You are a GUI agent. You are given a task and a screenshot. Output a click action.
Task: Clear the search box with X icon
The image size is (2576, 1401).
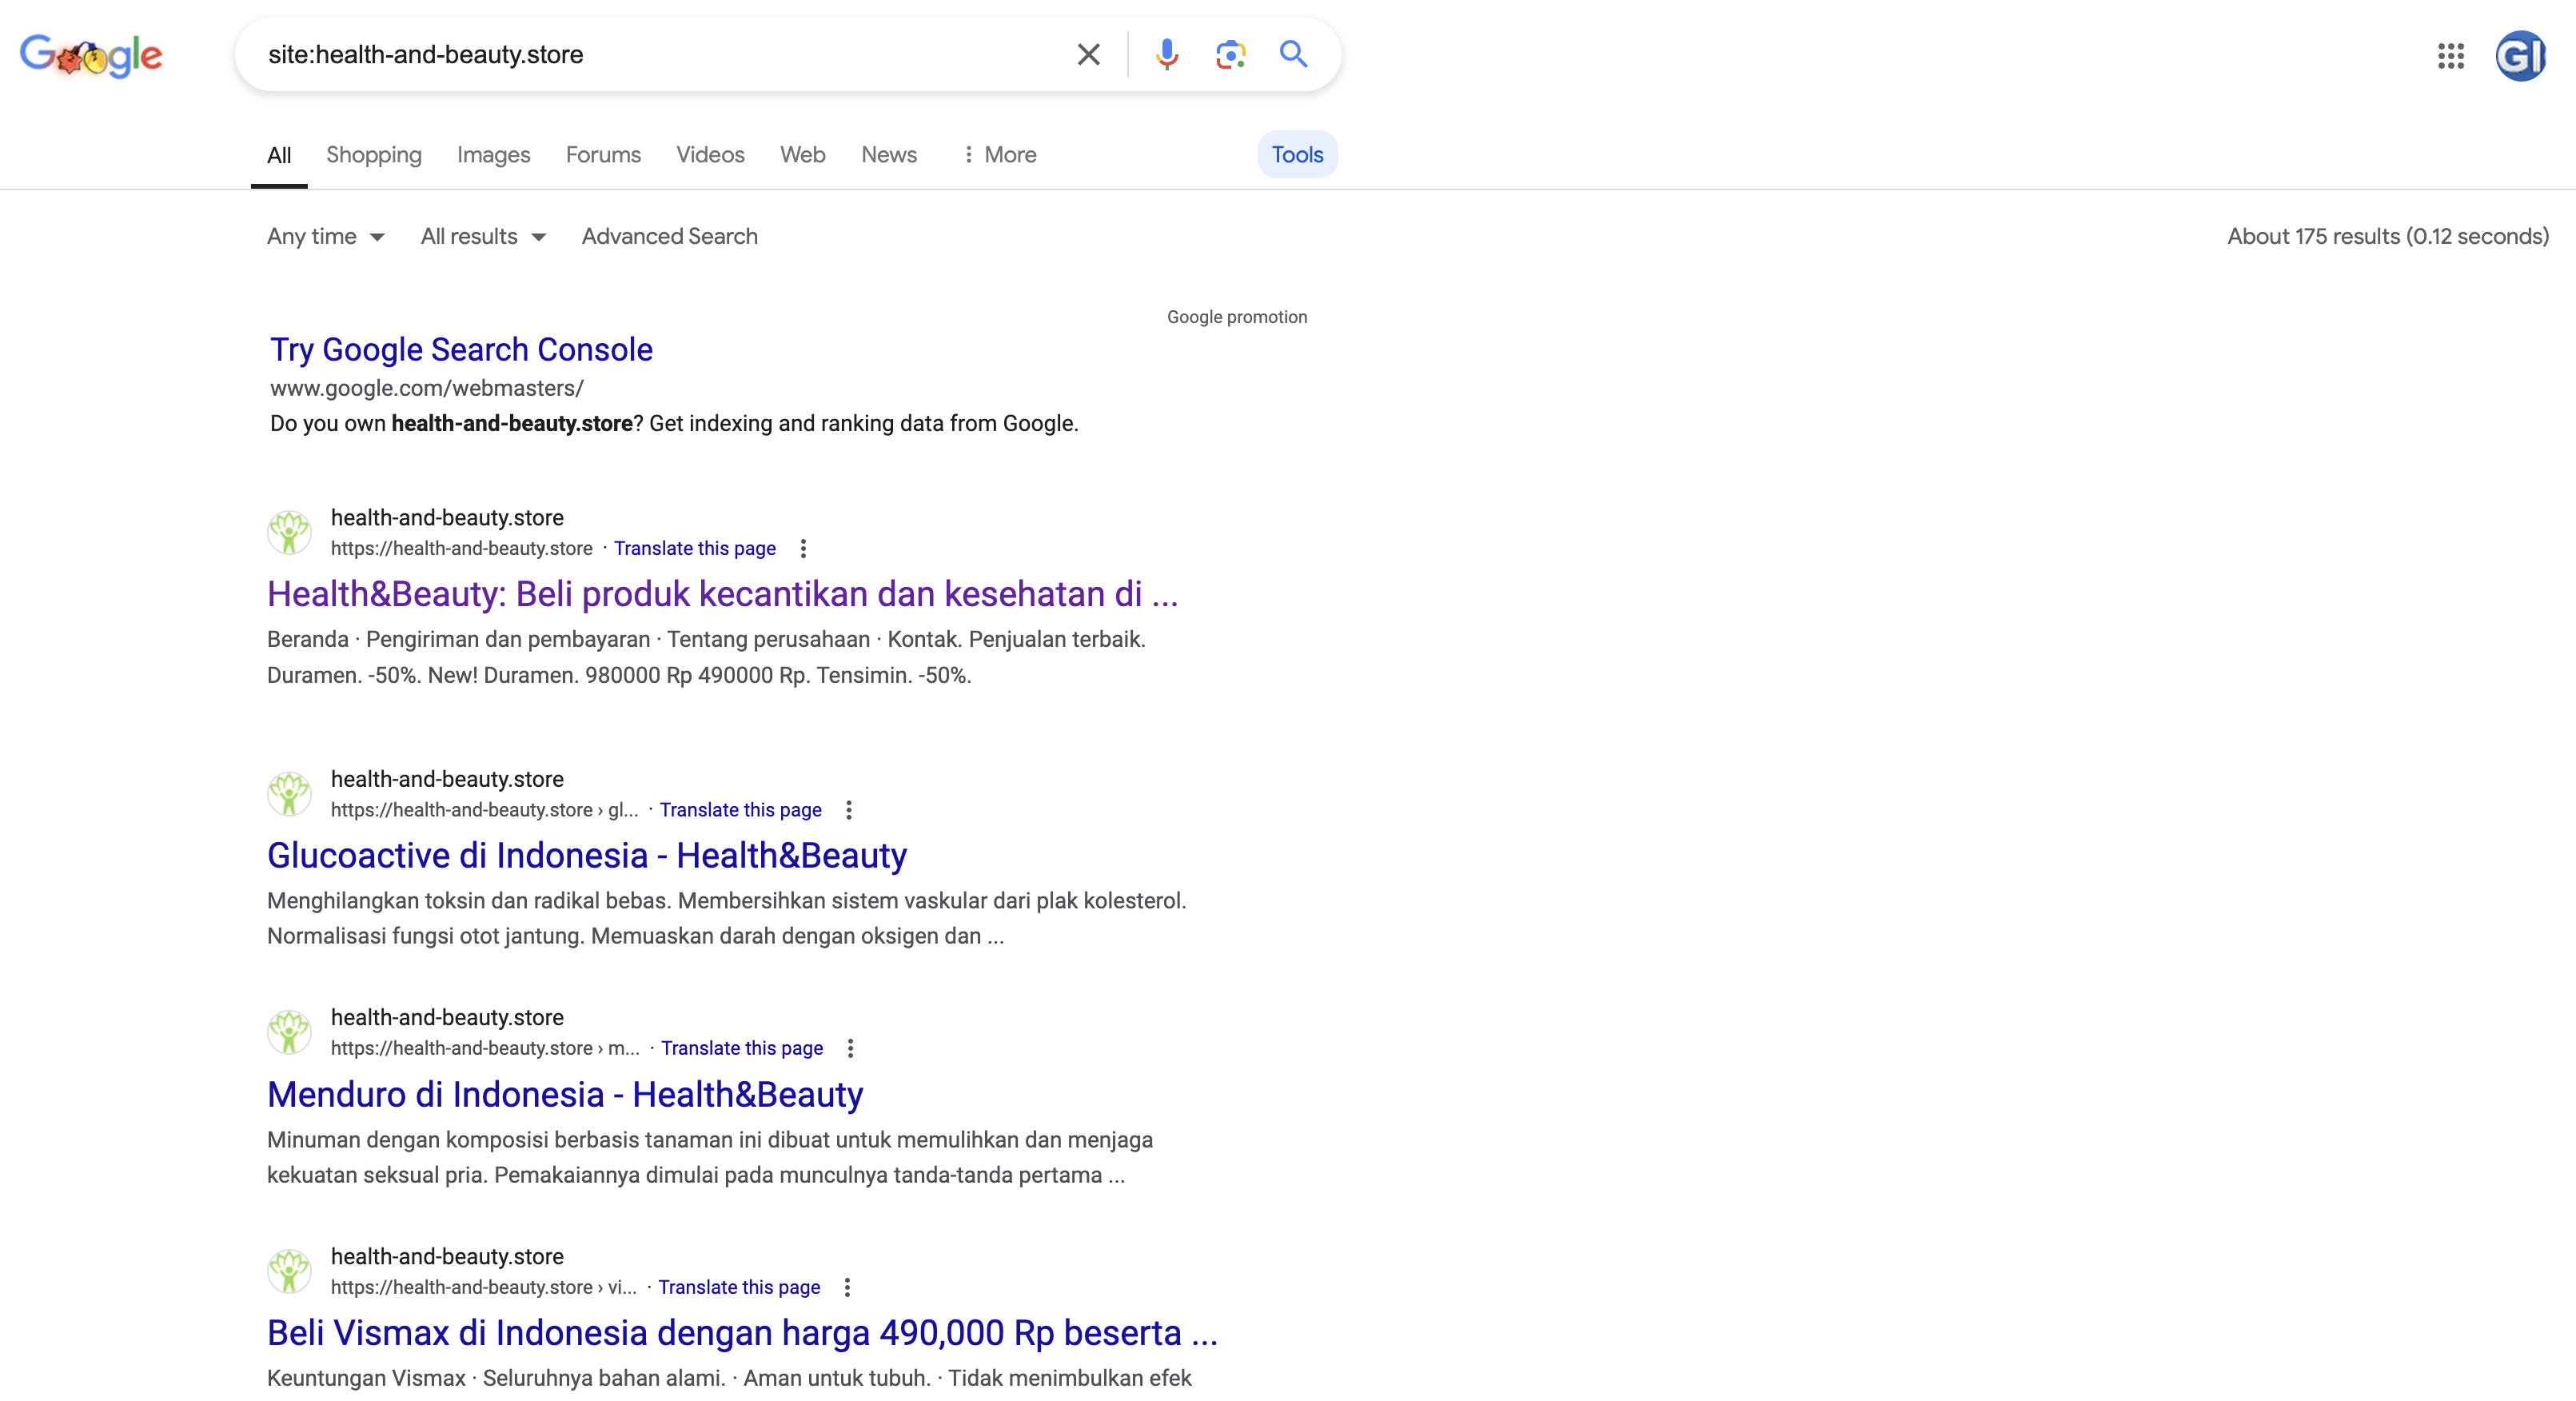1088,54
